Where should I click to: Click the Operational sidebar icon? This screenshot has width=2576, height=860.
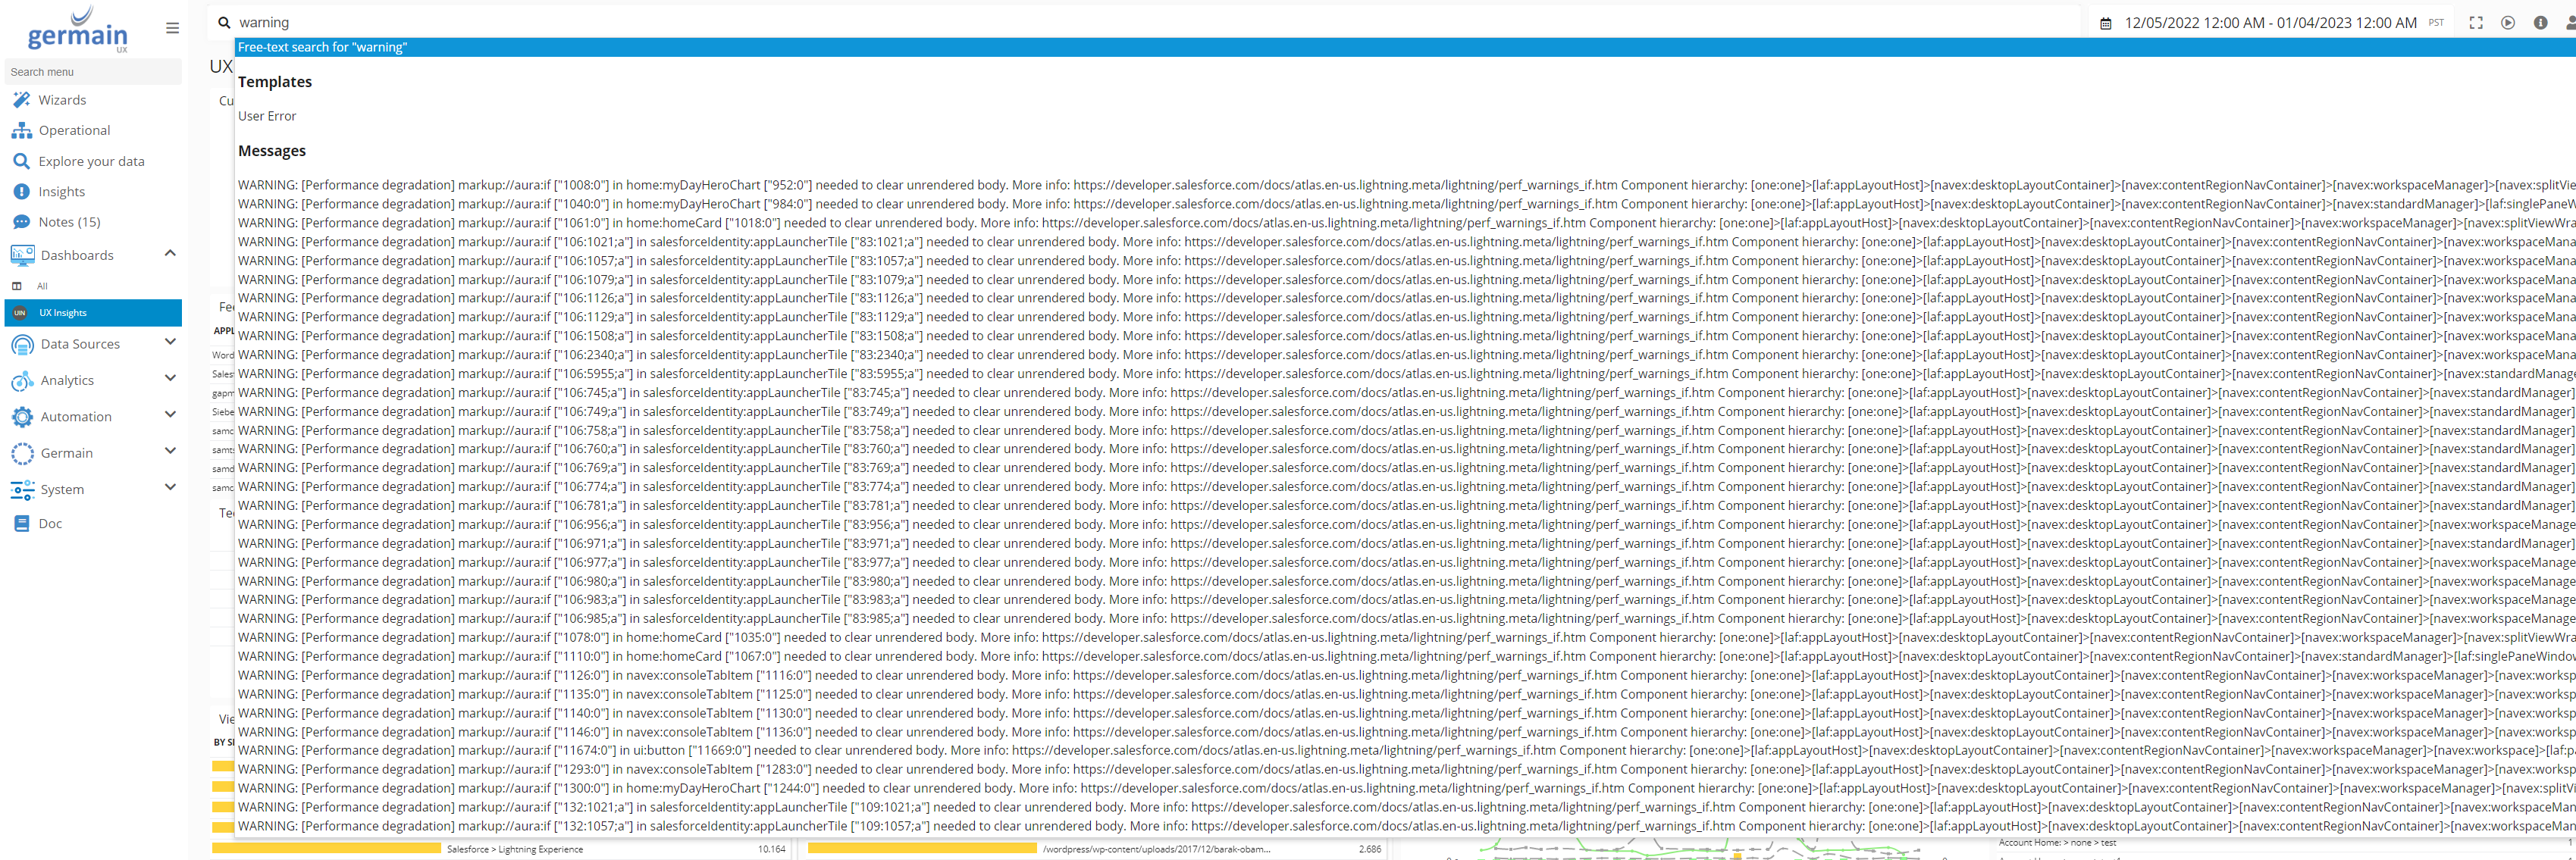(x=21, y=131)
